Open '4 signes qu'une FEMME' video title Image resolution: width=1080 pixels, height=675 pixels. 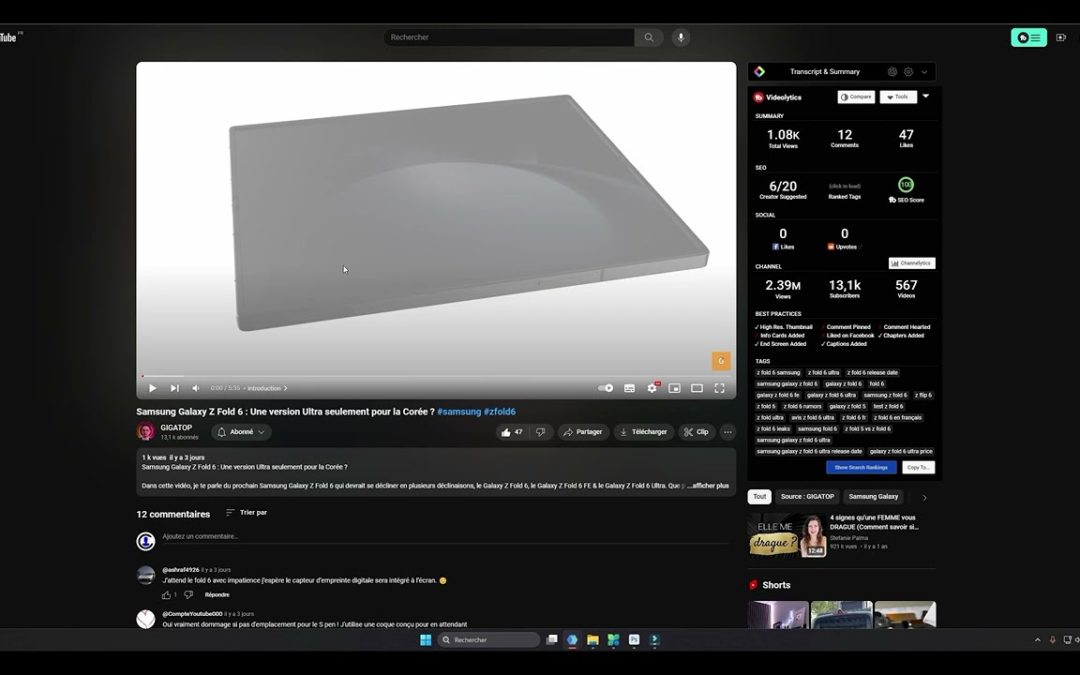coord(874,522)
